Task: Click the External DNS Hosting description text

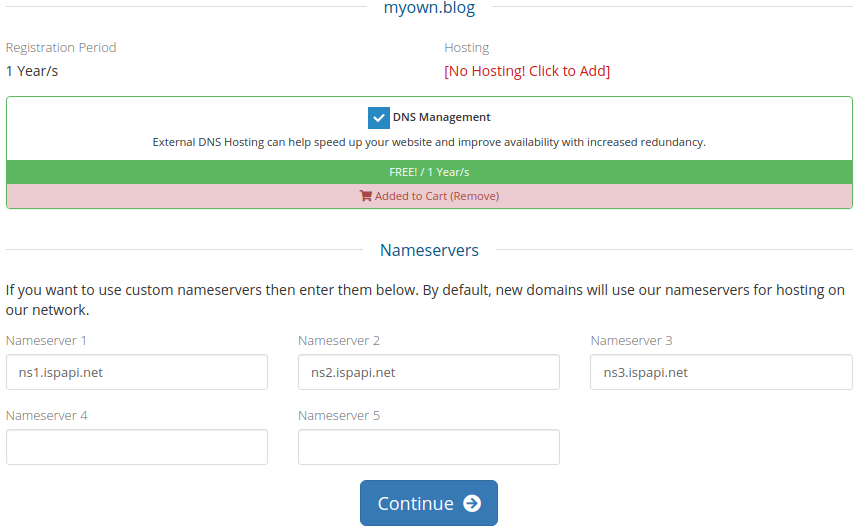Action: tap(429, 142)
